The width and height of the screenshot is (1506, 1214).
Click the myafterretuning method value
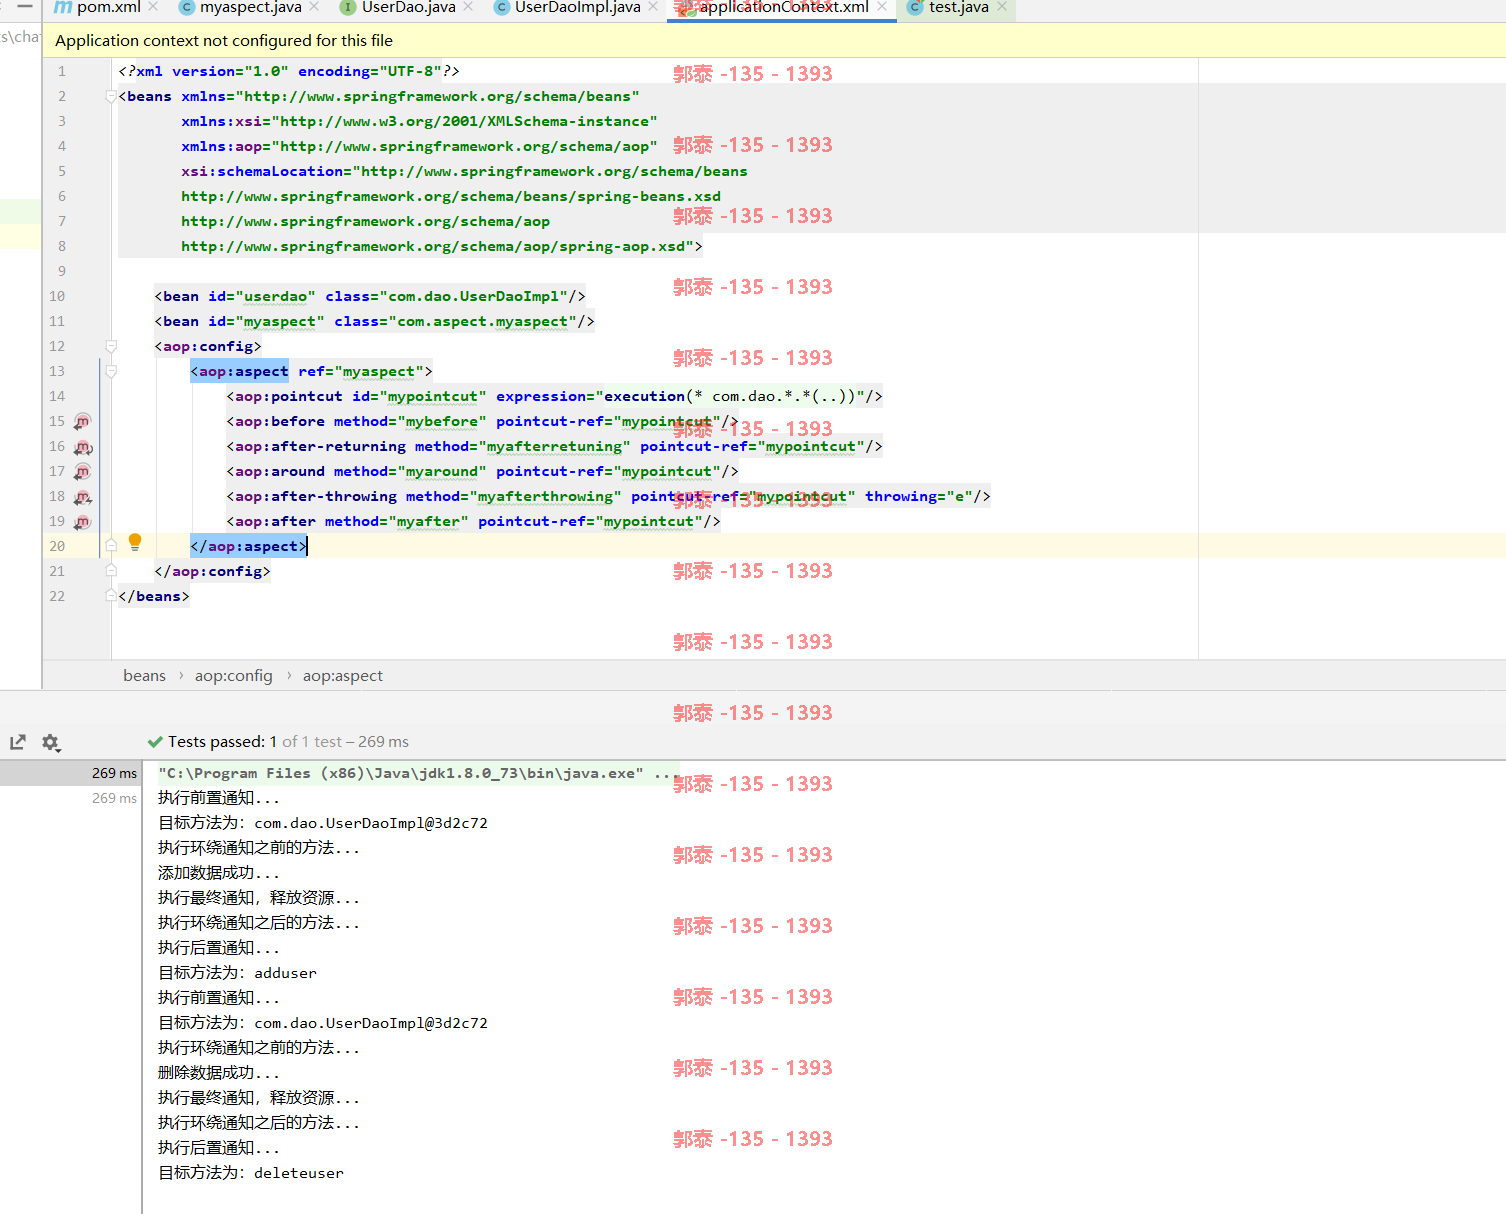click(554, 447)
